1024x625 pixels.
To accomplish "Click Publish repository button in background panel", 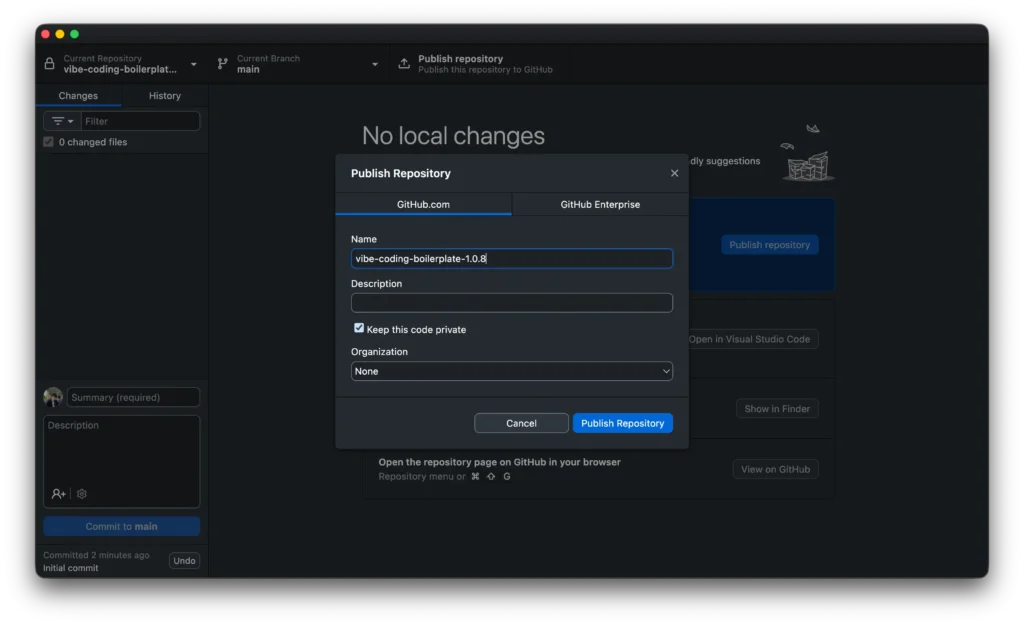I will [769, 244].
